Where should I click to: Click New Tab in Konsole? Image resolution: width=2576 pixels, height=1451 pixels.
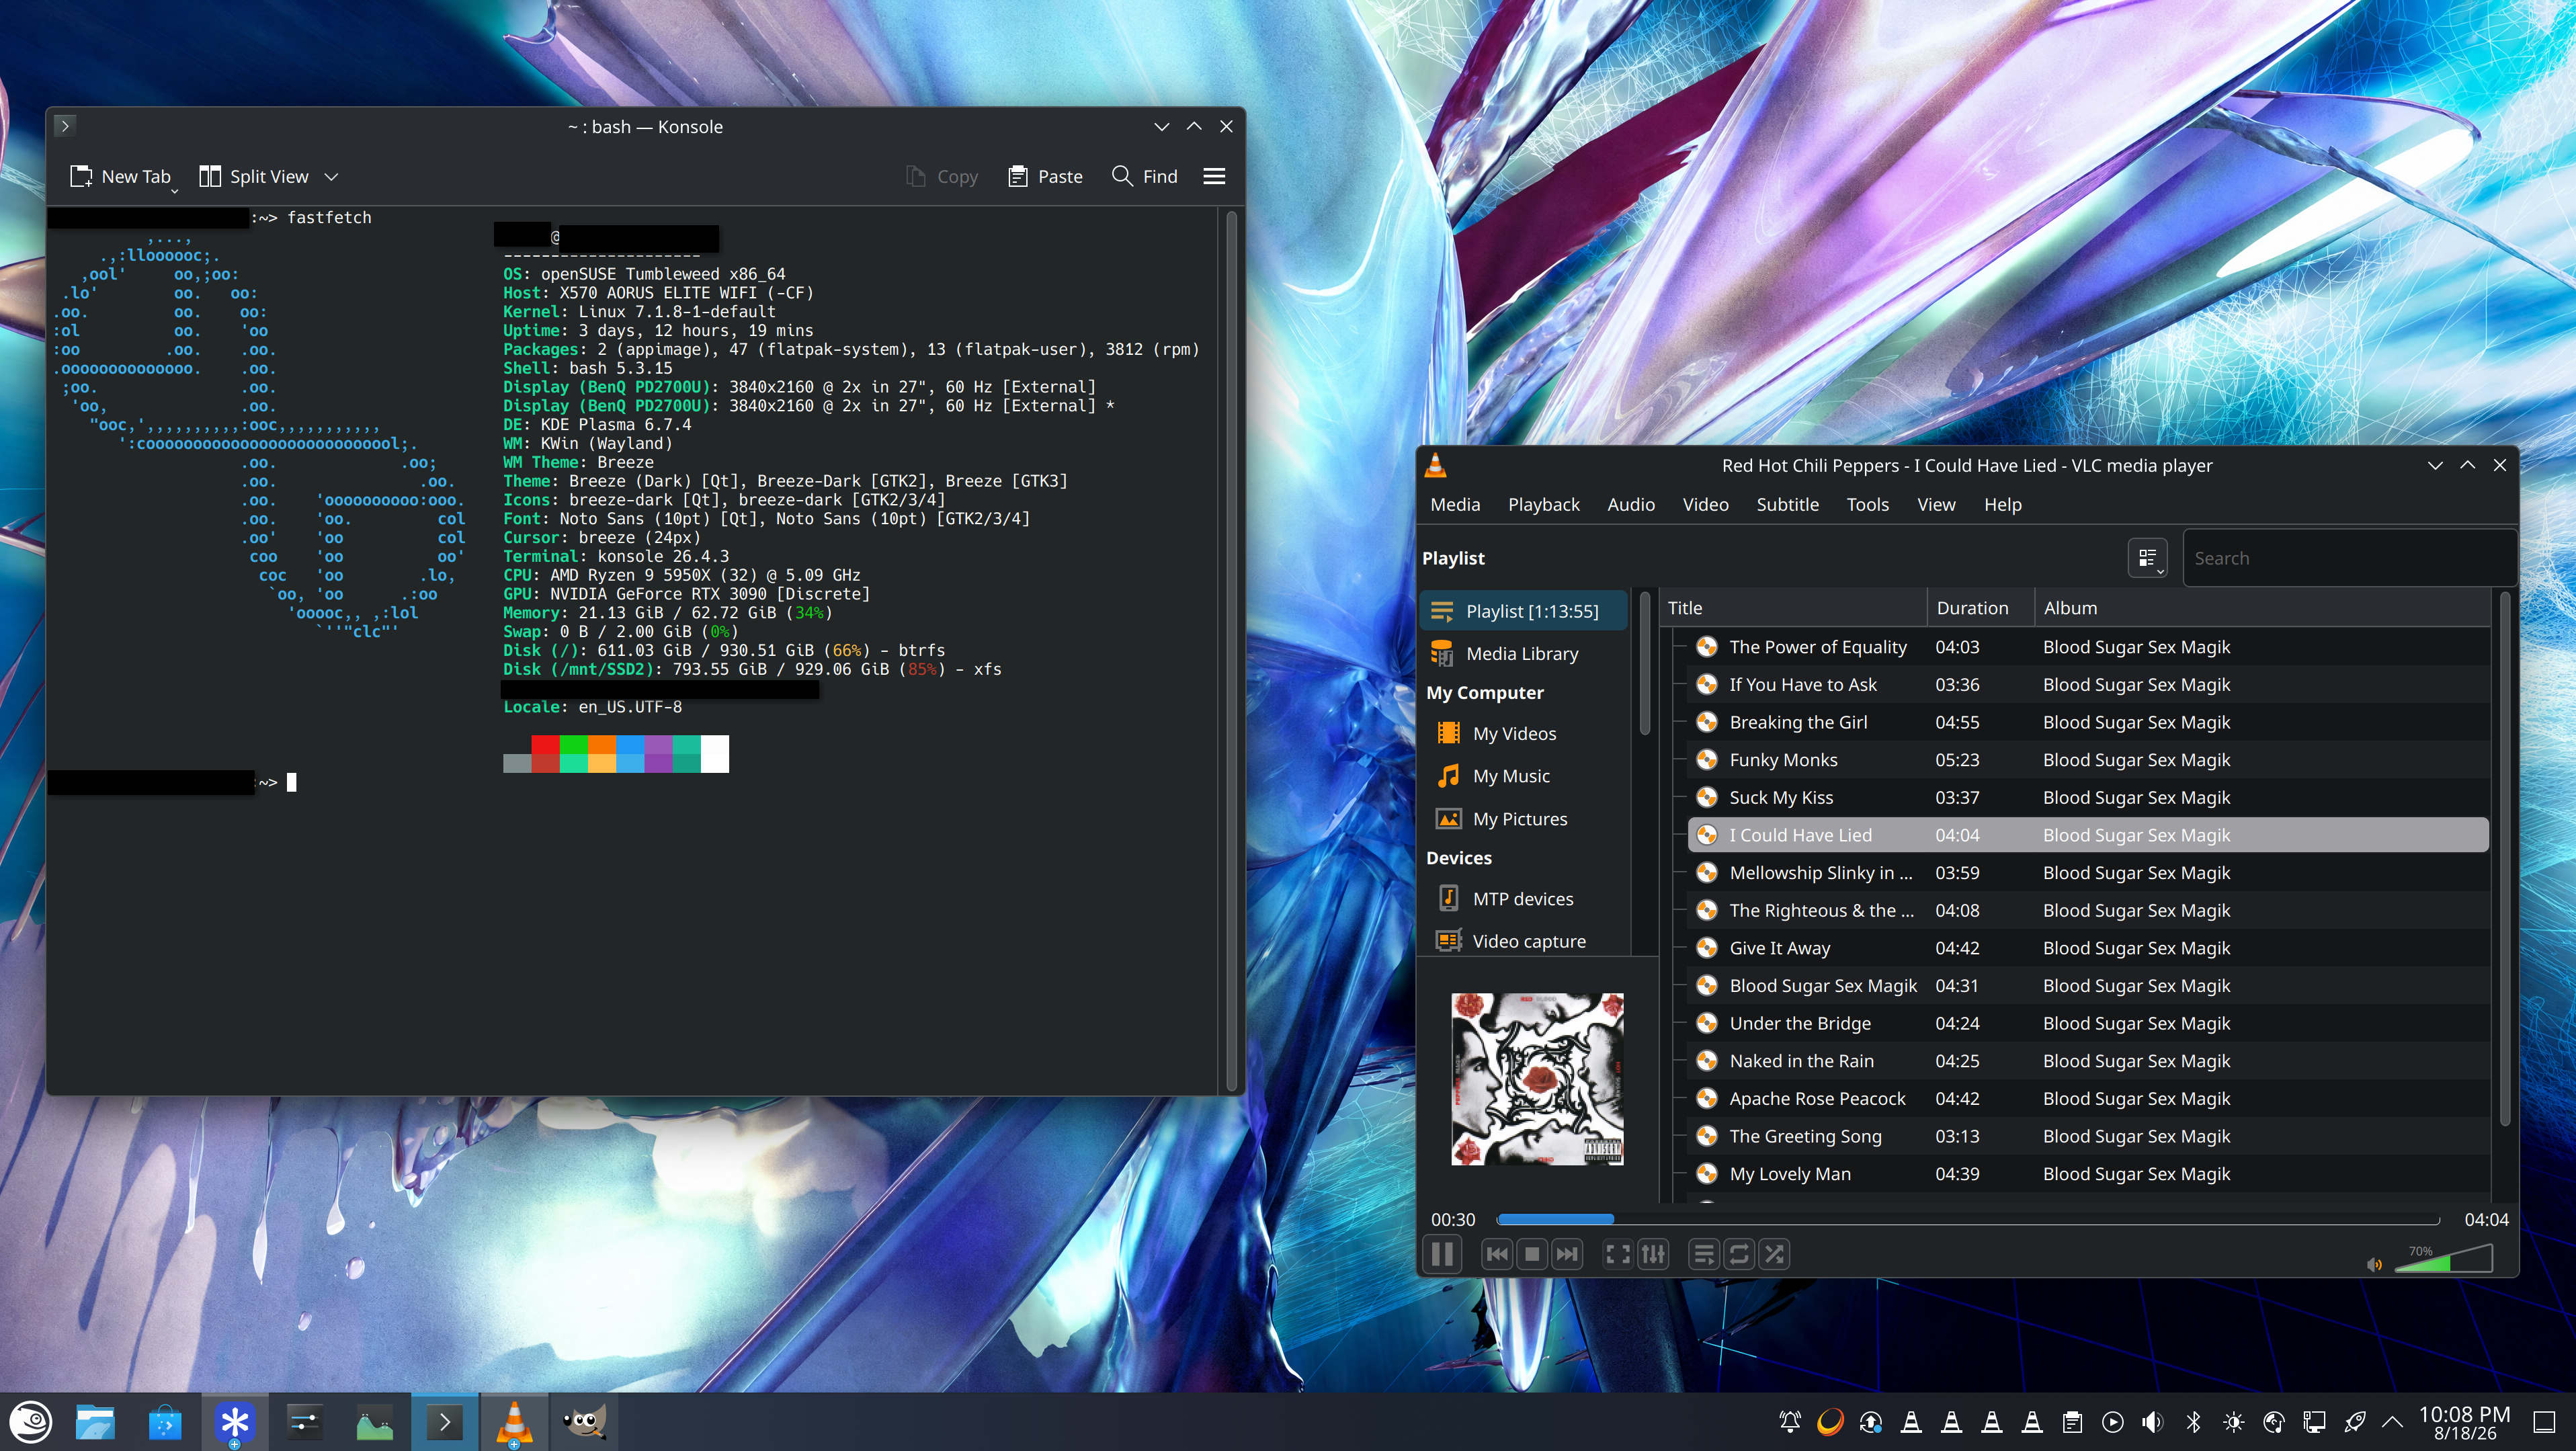(x=121, y=177)
